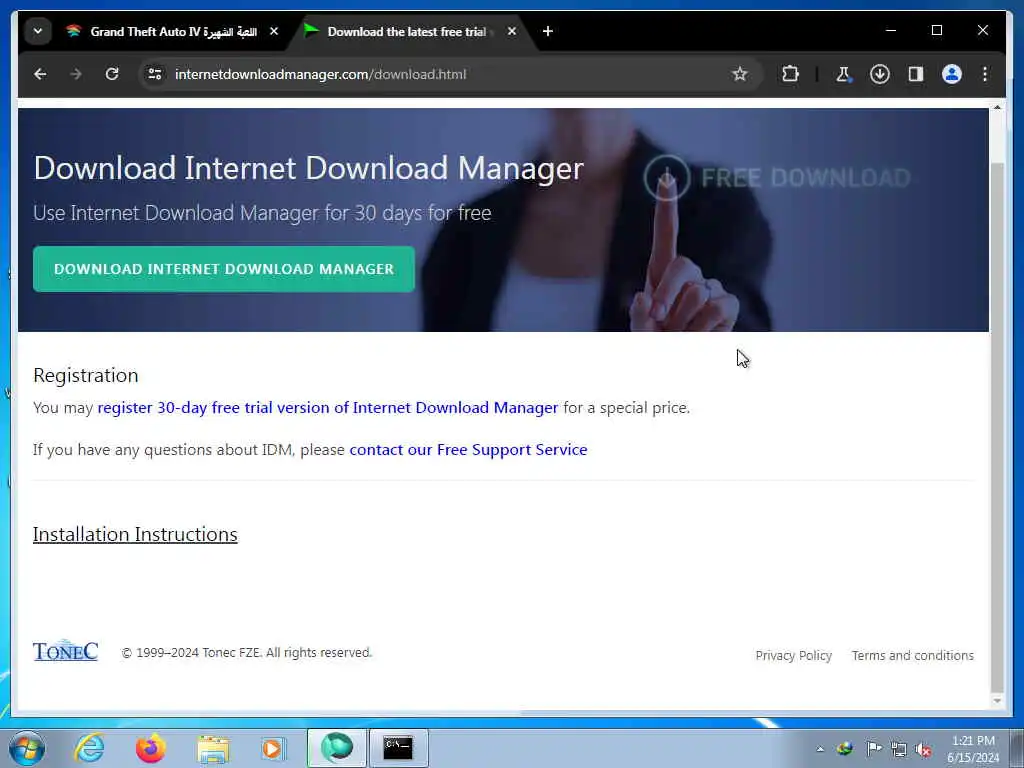
Task: Maximize the browser window
Action: (x=936, y=31)
